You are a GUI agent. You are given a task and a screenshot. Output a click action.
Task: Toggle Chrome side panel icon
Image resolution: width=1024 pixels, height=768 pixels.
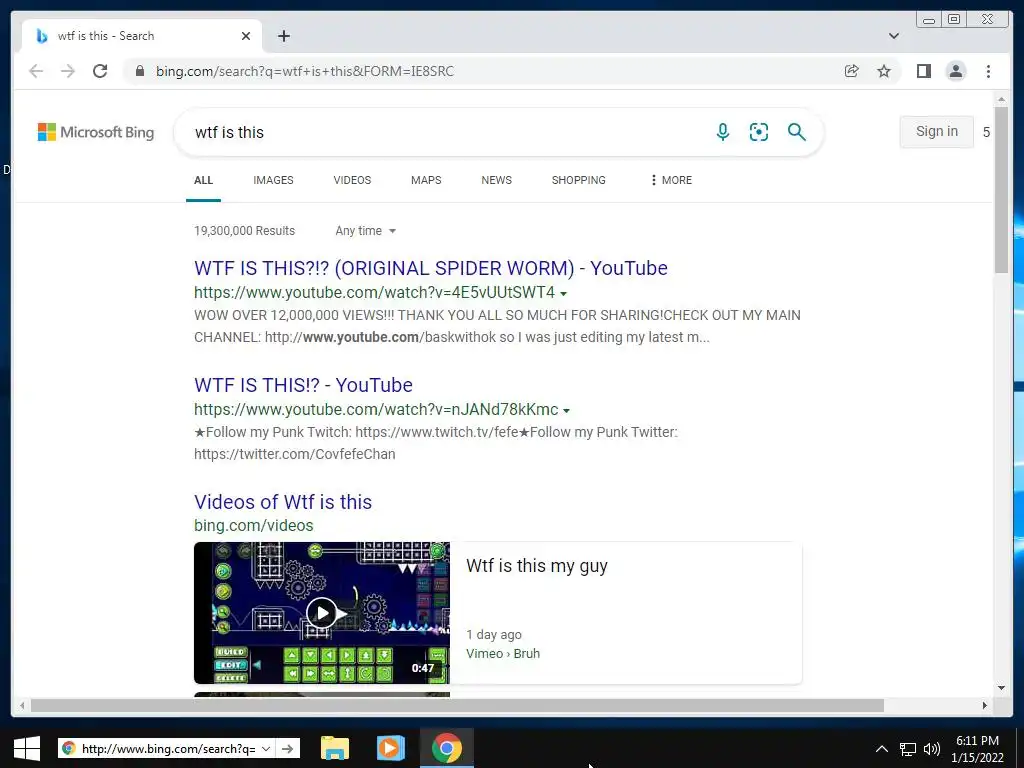tap(923, 71)
